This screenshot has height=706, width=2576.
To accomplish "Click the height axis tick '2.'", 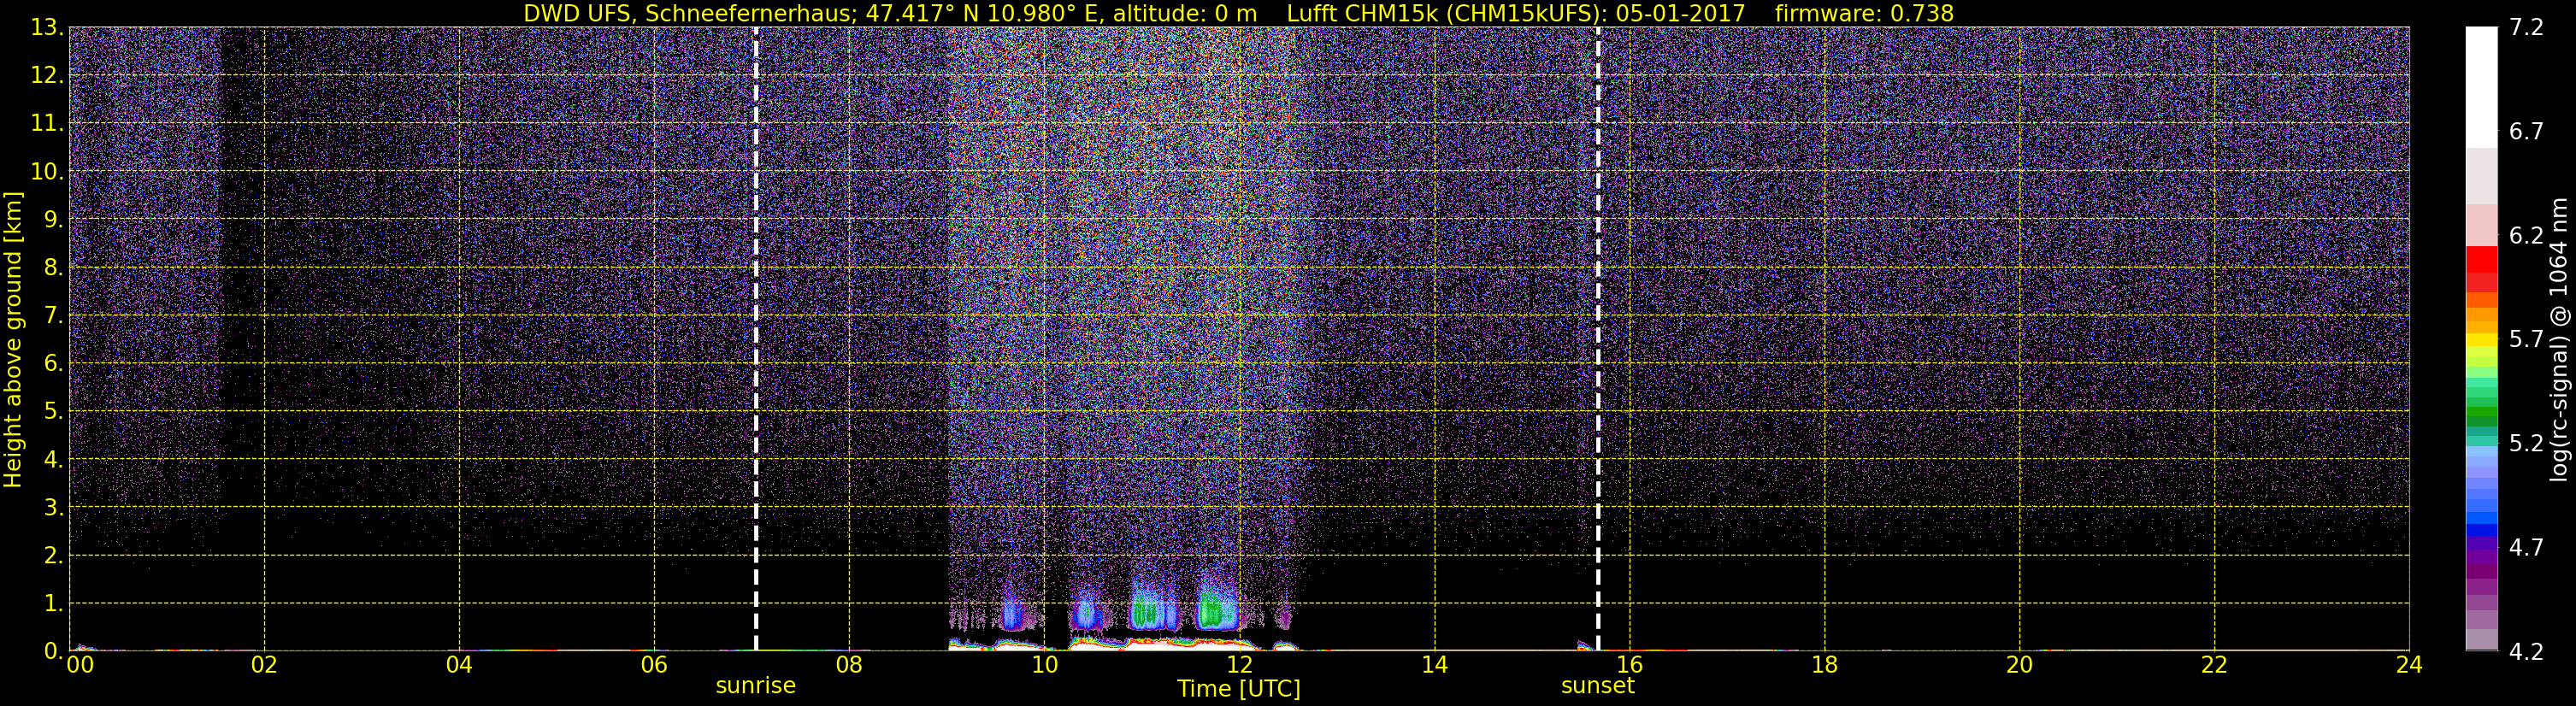I will pyautogui.click(x=53, y=555).
